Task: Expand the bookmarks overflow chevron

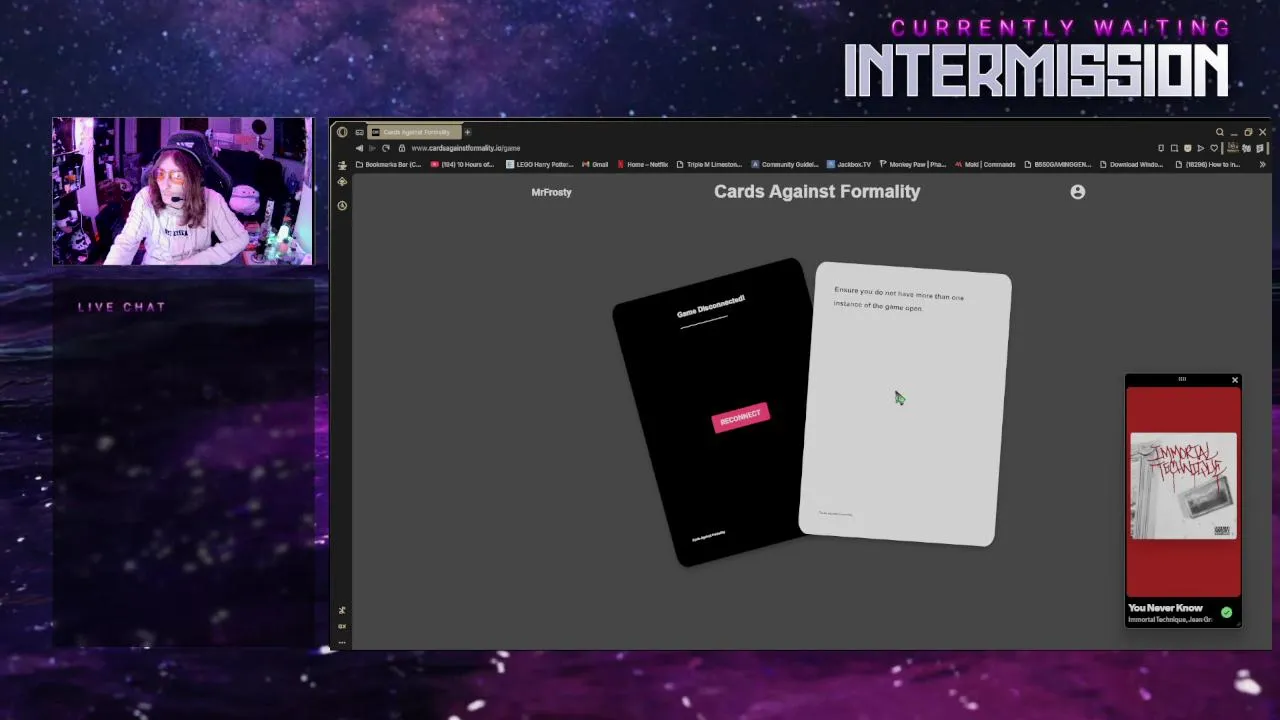Action: pos(1262,165)
